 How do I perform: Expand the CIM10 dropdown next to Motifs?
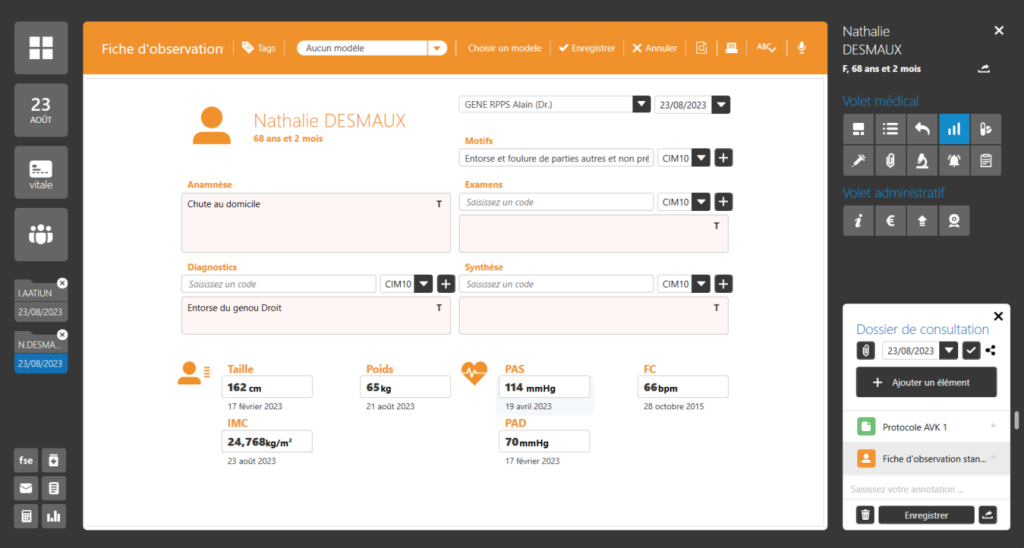(x=702, y=158)
